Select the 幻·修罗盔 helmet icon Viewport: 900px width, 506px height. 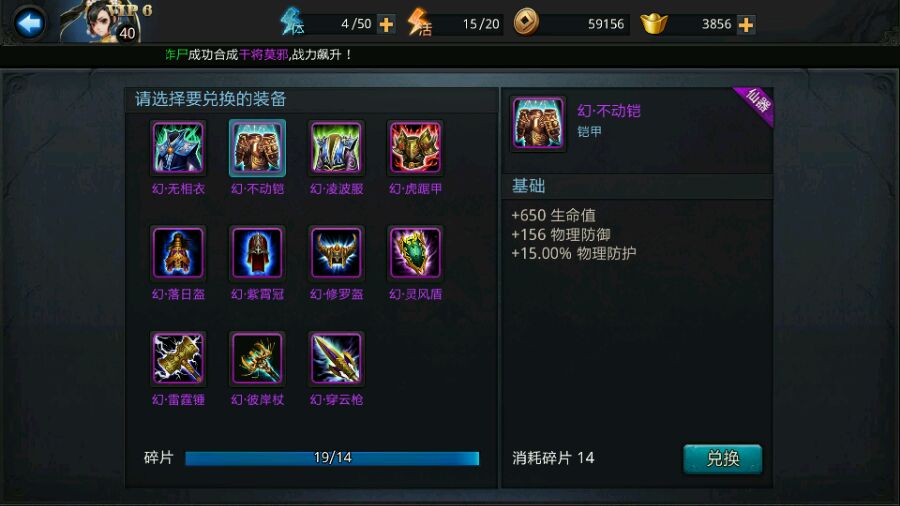click(336, 253)
